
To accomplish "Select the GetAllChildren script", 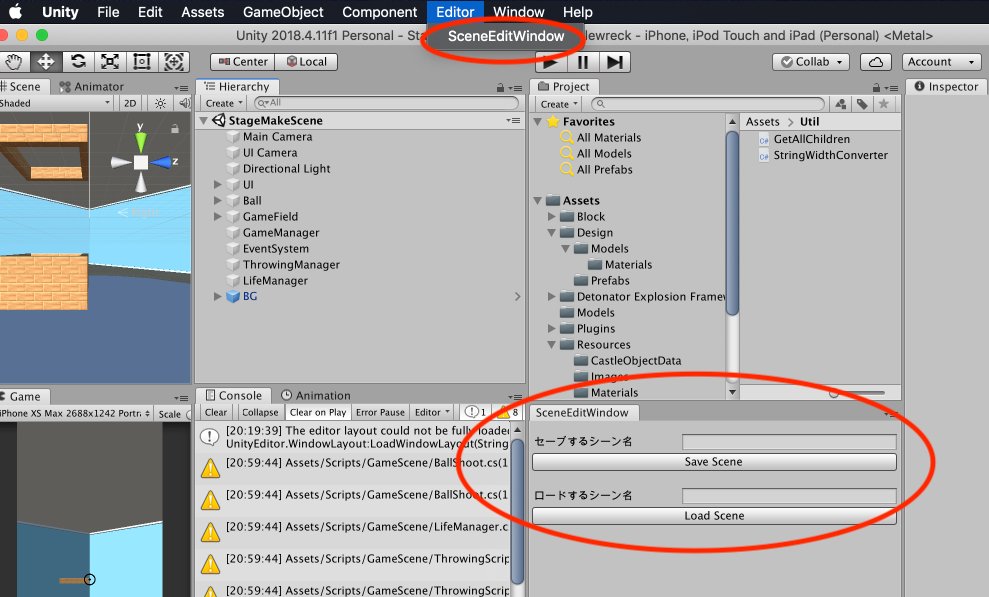I will [x=812, y=139].
